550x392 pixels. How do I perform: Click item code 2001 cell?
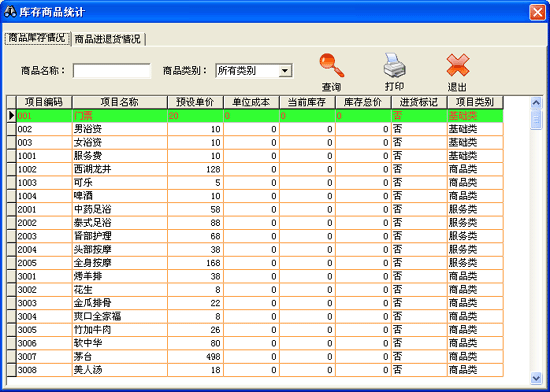44,209
